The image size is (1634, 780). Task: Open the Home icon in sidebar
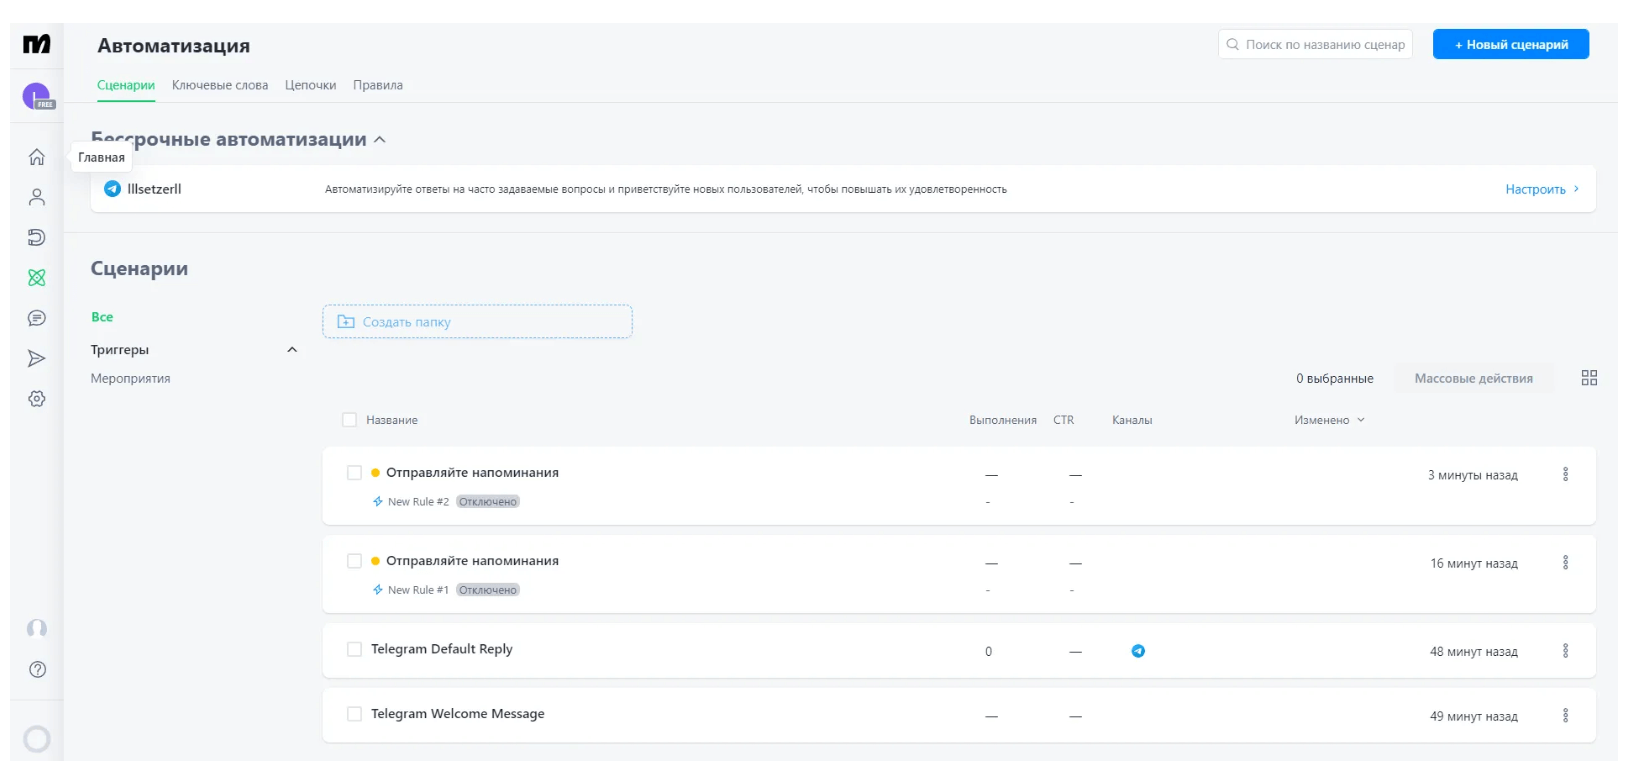coord(37,157)
